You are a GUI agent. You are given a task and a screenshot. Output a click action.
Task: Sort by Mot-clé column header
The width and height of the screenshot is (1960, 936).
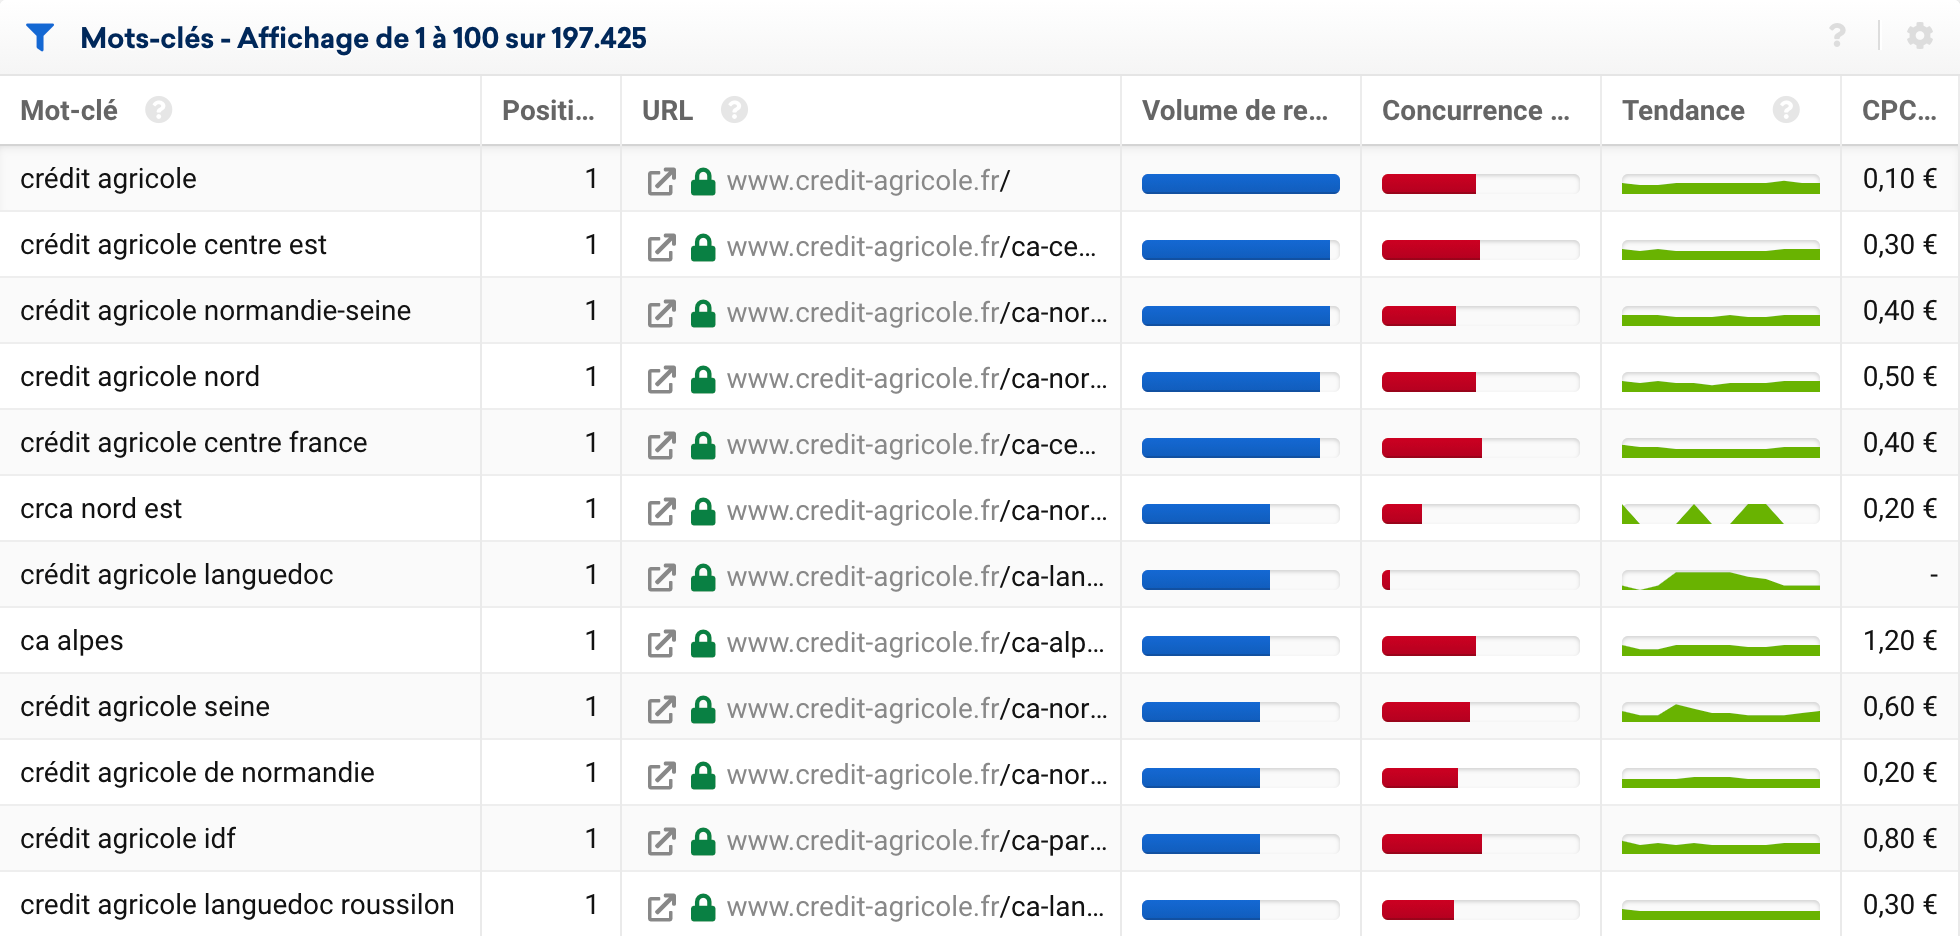(x=69, y=110)
